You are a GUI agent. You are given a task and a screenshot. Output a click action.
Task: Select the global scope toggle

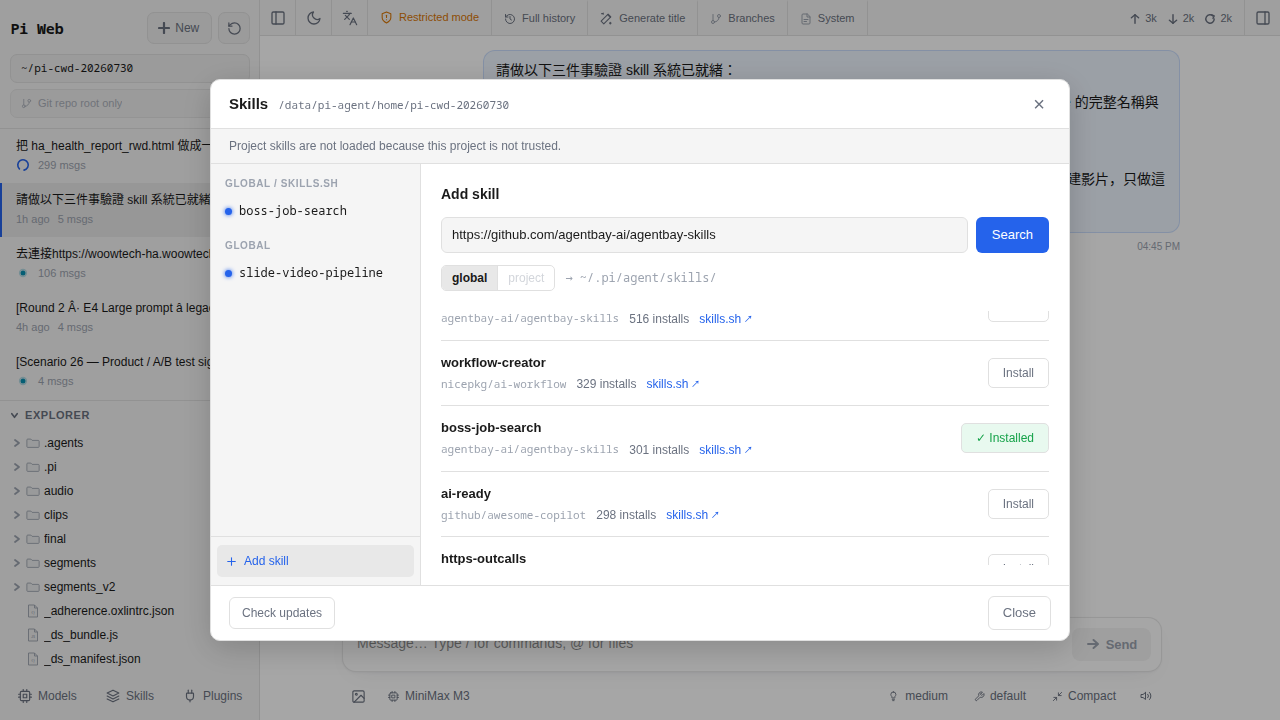(470, 278)
